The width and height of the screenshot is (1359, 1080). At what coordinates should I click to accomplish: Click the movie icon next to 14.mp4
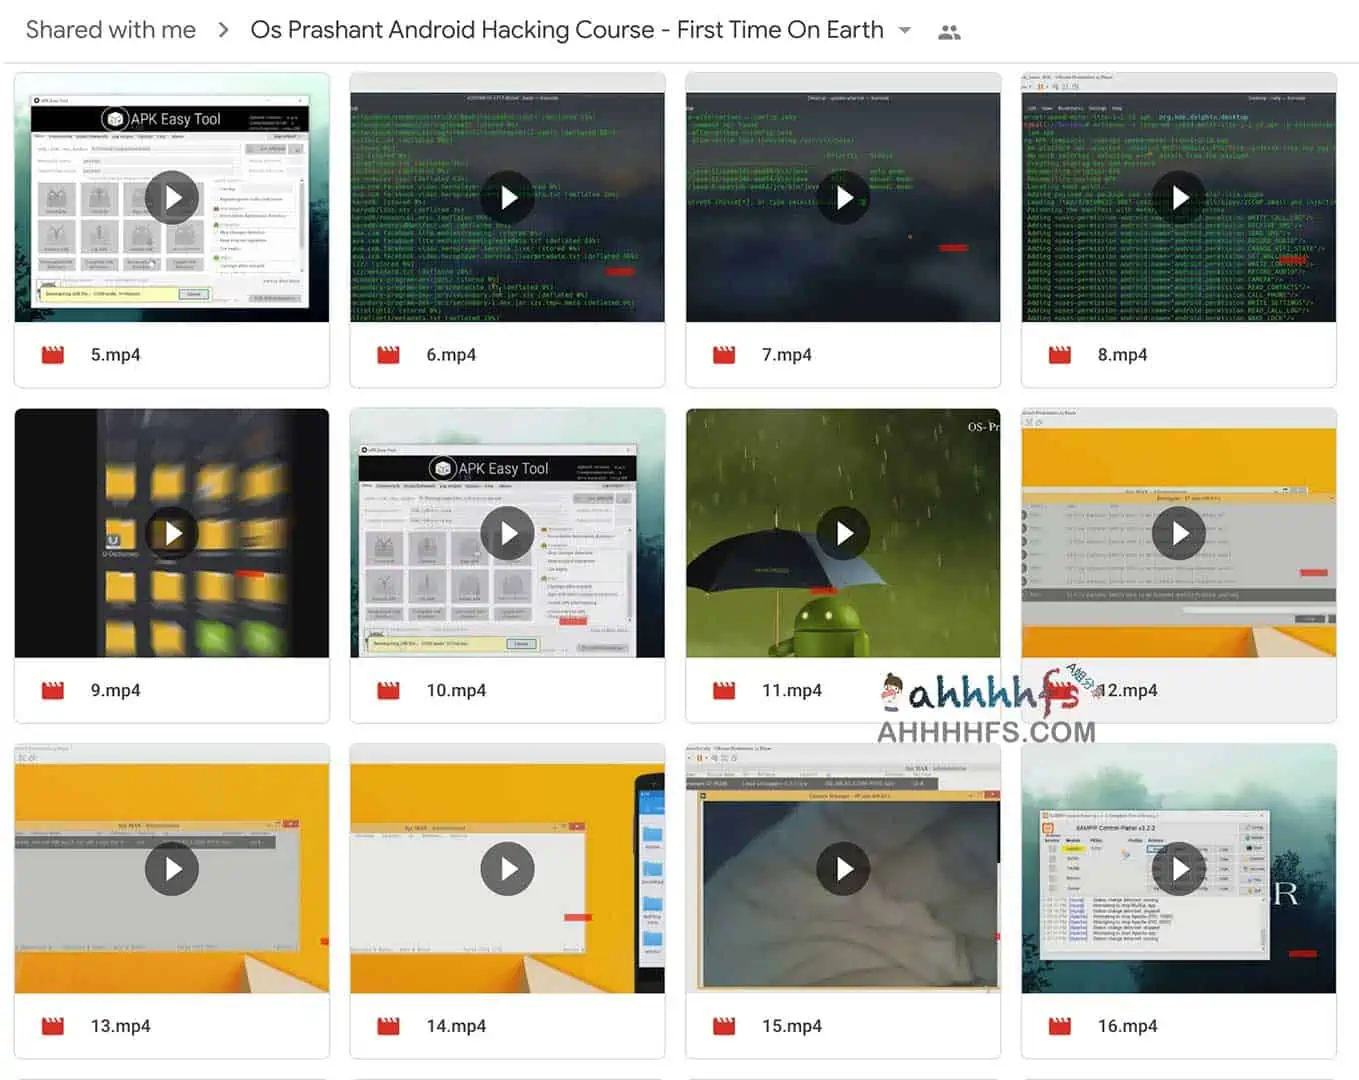pos(388,1026)
